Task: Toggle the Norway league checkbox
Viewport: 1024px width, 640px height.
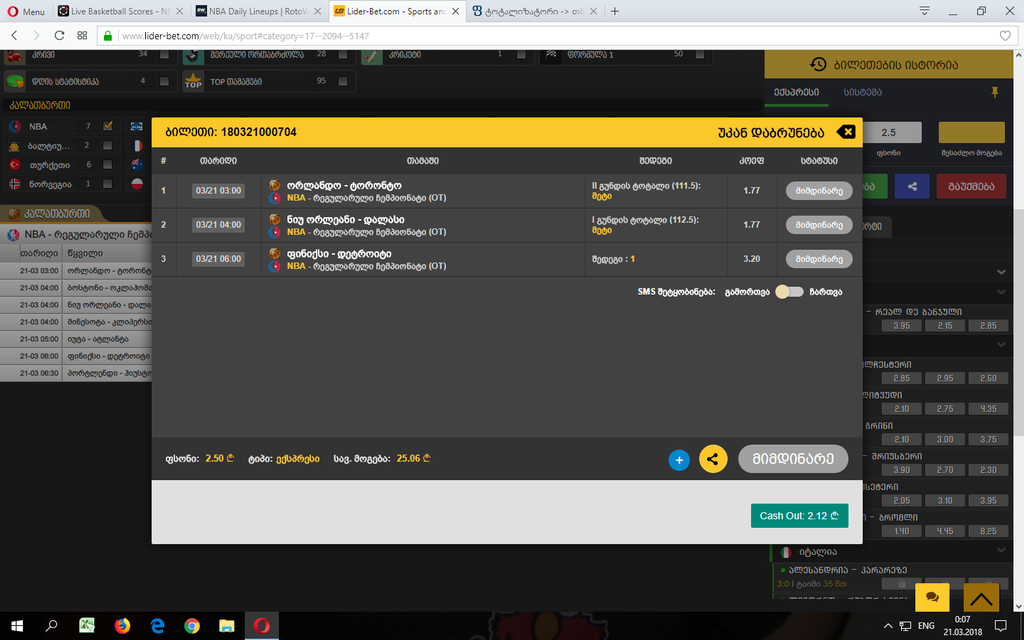Action: pos(108,184)
